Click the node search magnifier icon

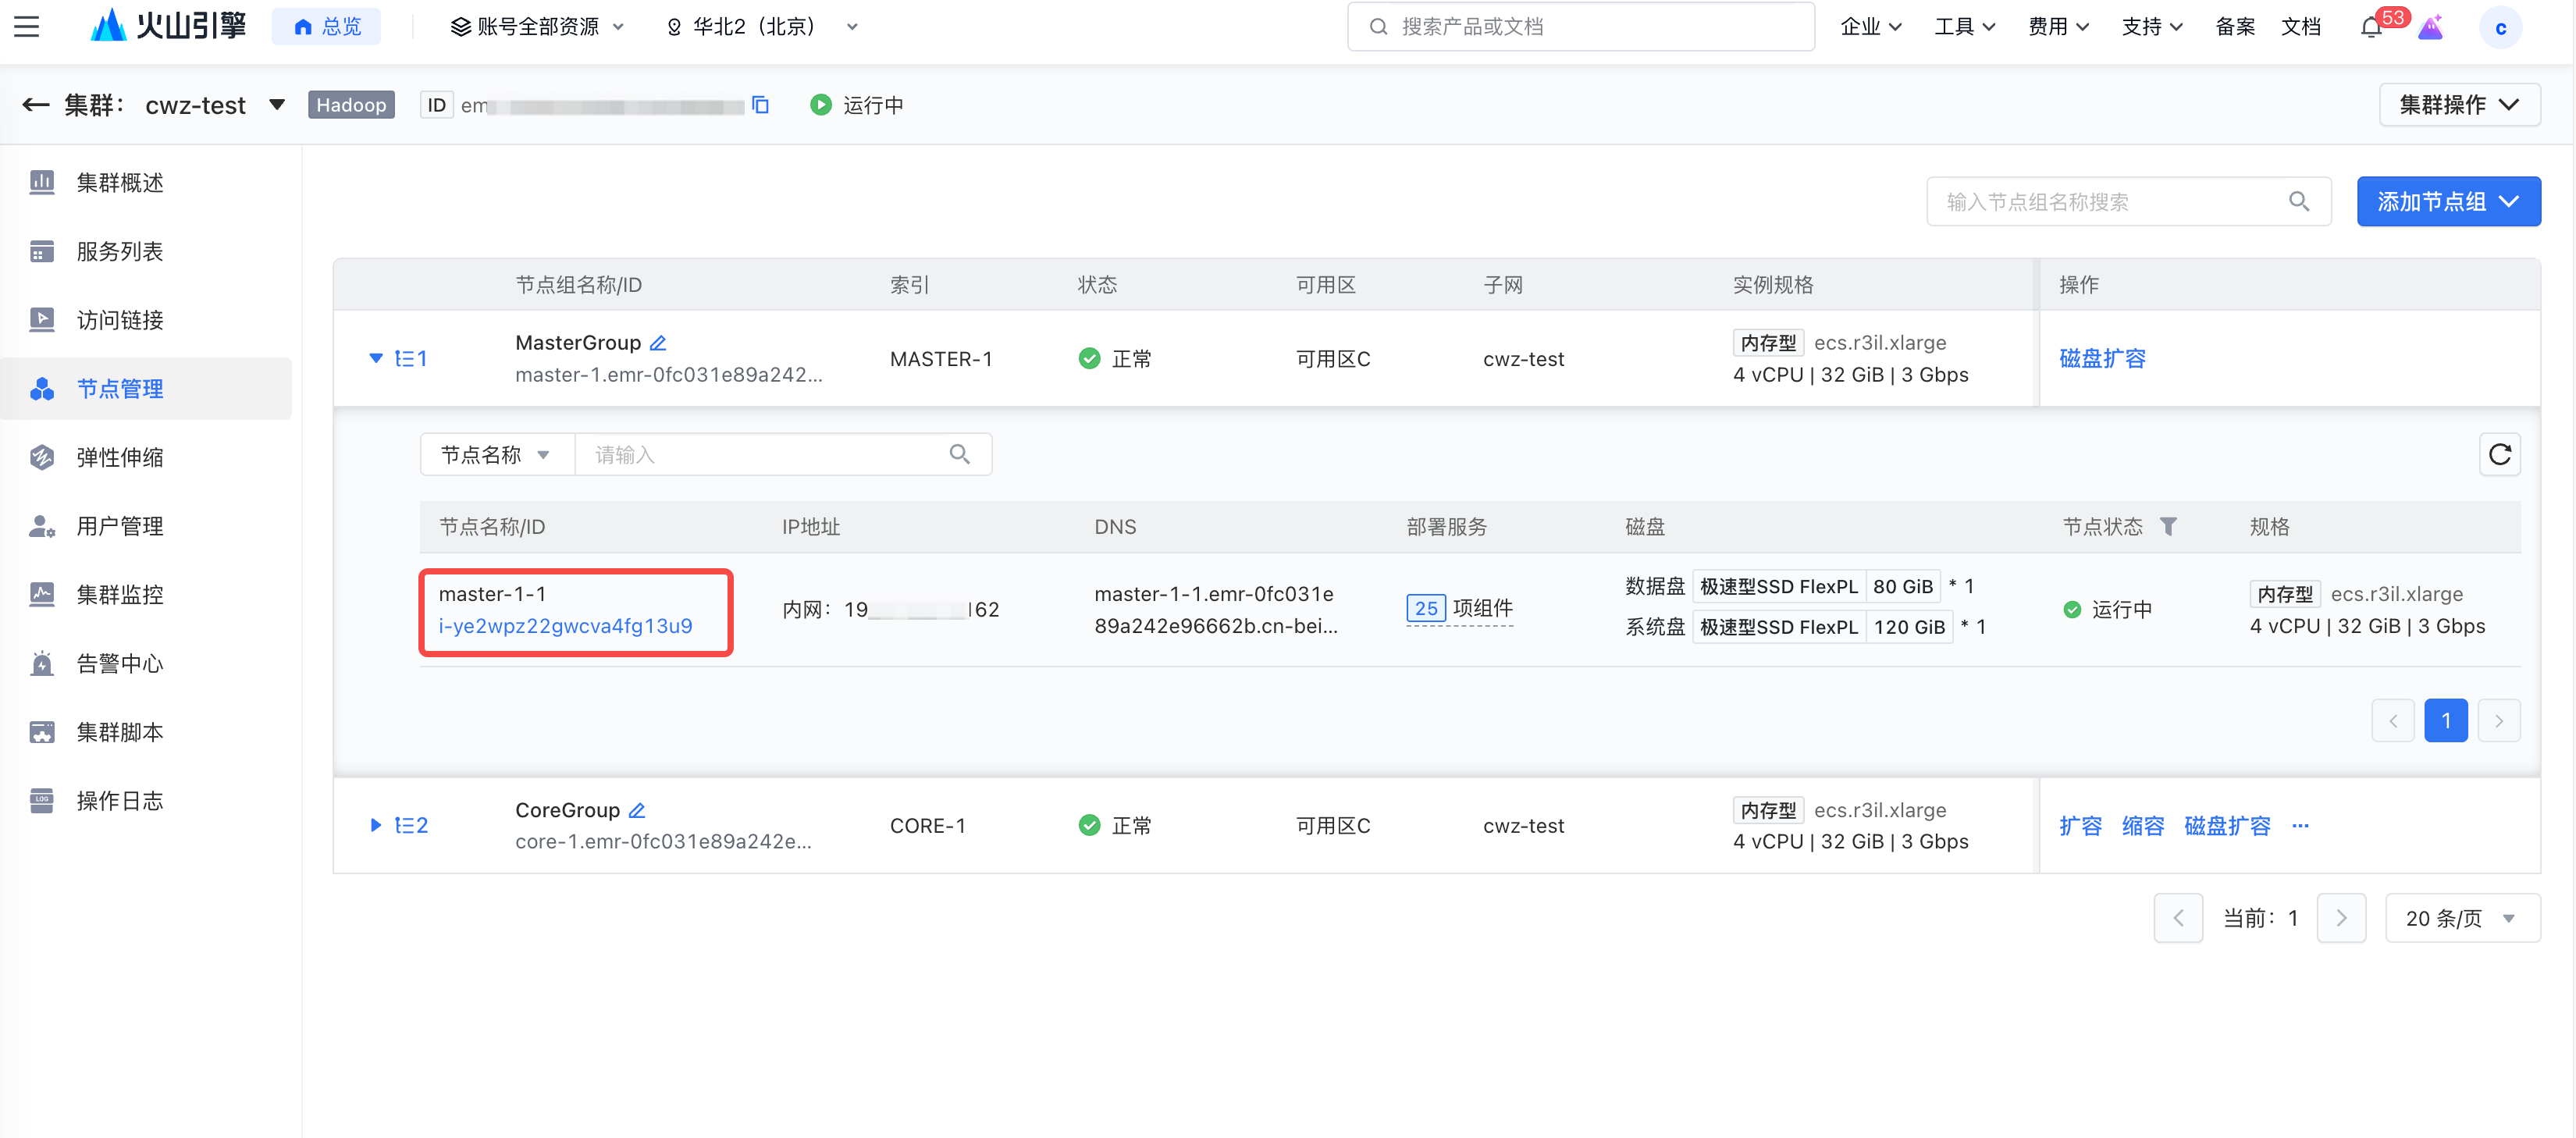pos(959,455)
